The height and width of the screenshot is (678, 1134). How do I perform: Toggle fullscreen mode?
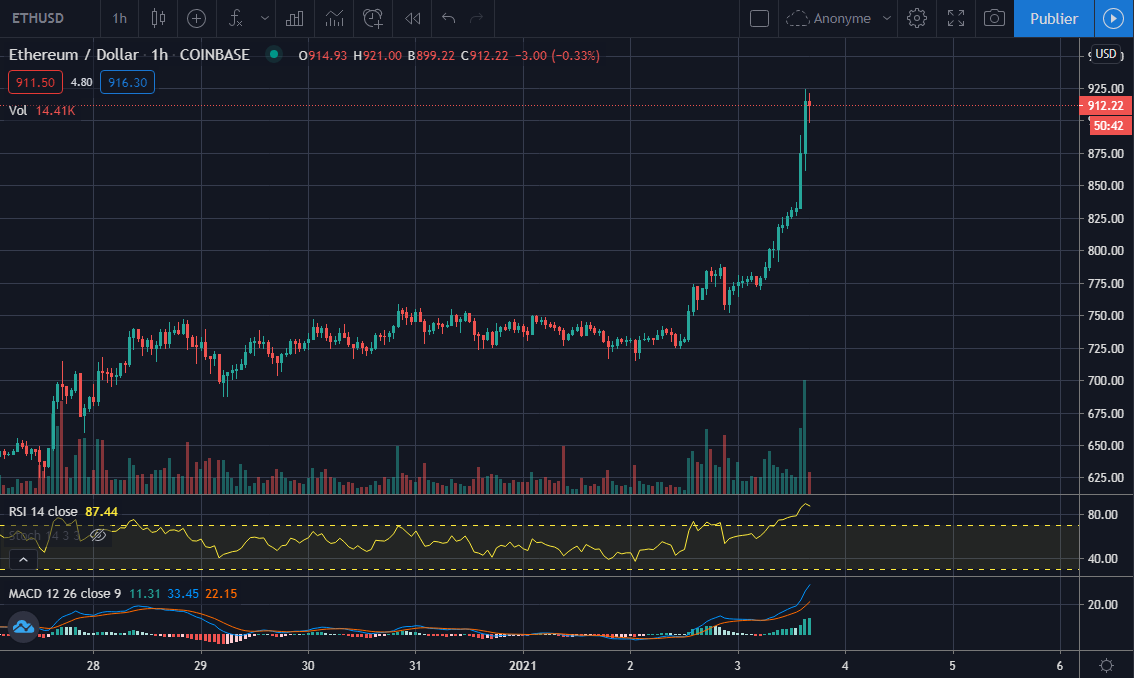tap(956, 18)
